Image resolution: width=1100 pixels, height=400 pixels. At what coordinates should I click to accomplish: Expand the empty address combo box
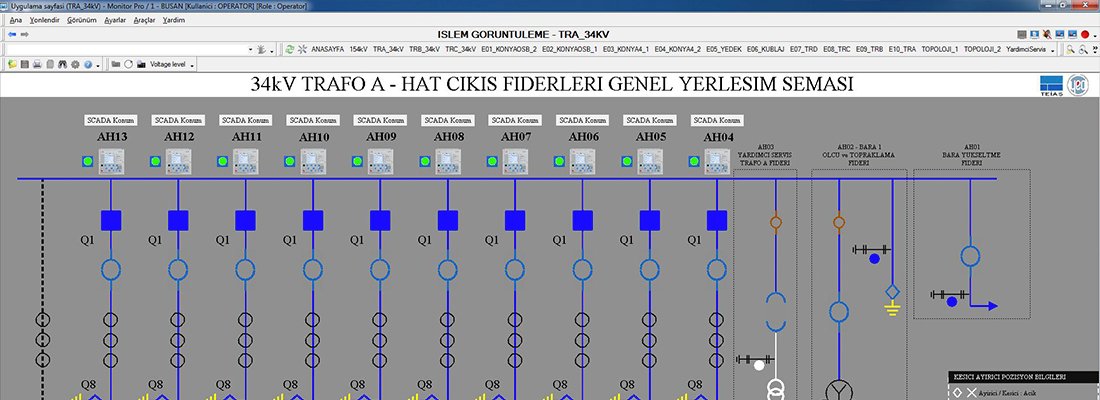[248, 49]
